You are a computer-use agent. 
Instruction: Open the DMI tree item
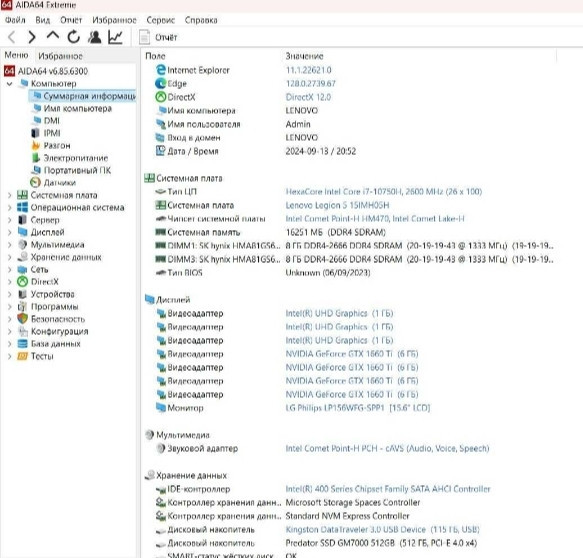point(46,121)
